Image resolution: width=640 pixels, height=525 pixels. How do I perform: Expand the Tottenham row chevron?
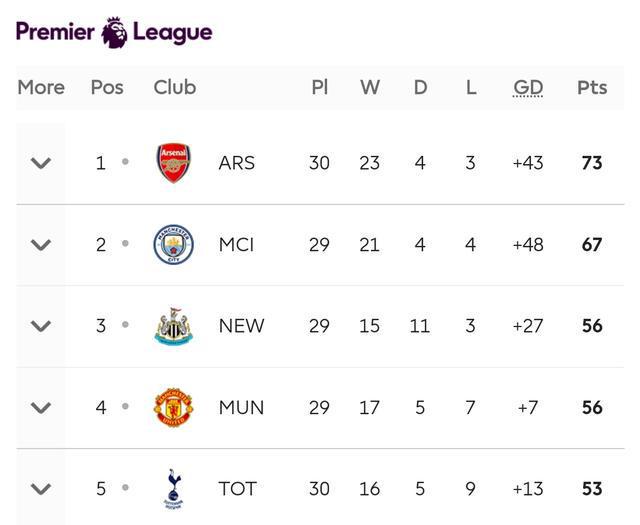point(41,489)
